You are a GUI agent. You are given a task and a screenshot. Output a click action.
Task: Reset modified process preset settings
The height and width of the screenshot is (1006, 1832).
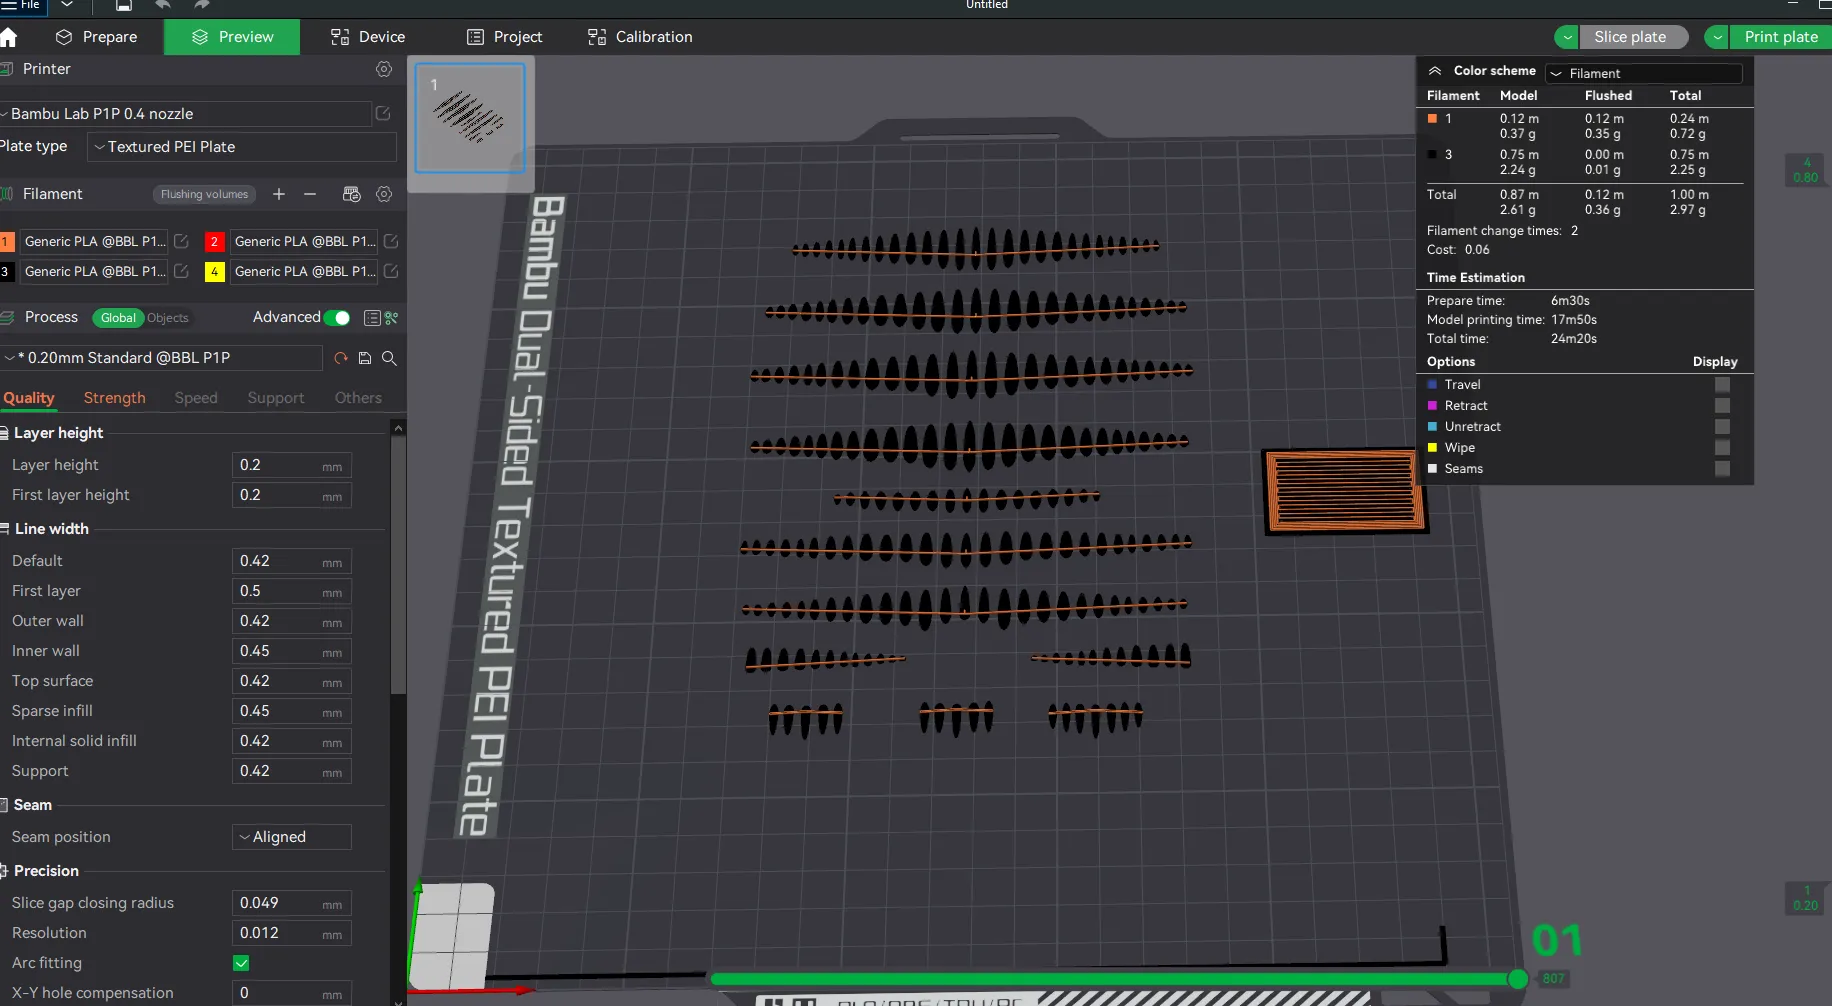pos(341,358)
